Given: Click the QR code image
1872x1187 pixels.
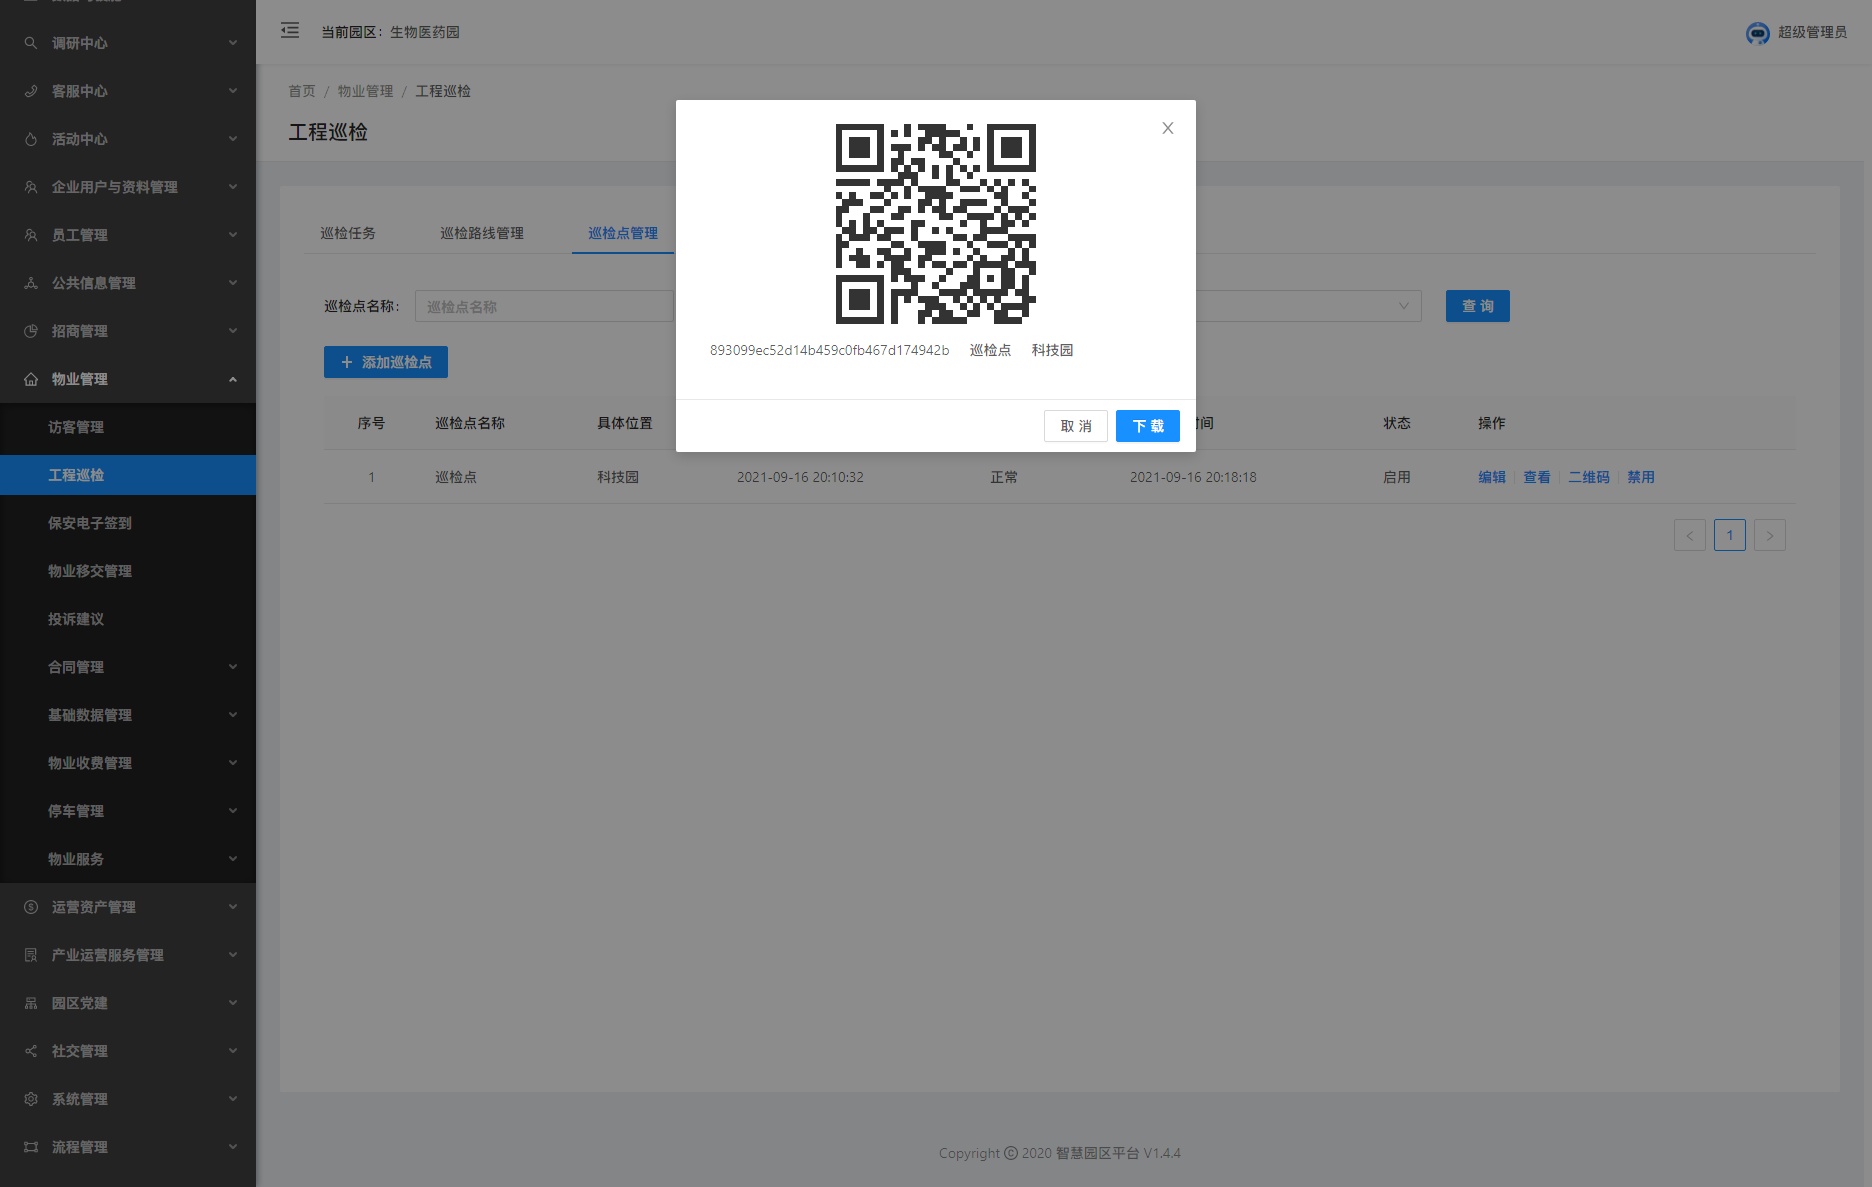Looking at the screenshot, I should [x=936, y=224].
